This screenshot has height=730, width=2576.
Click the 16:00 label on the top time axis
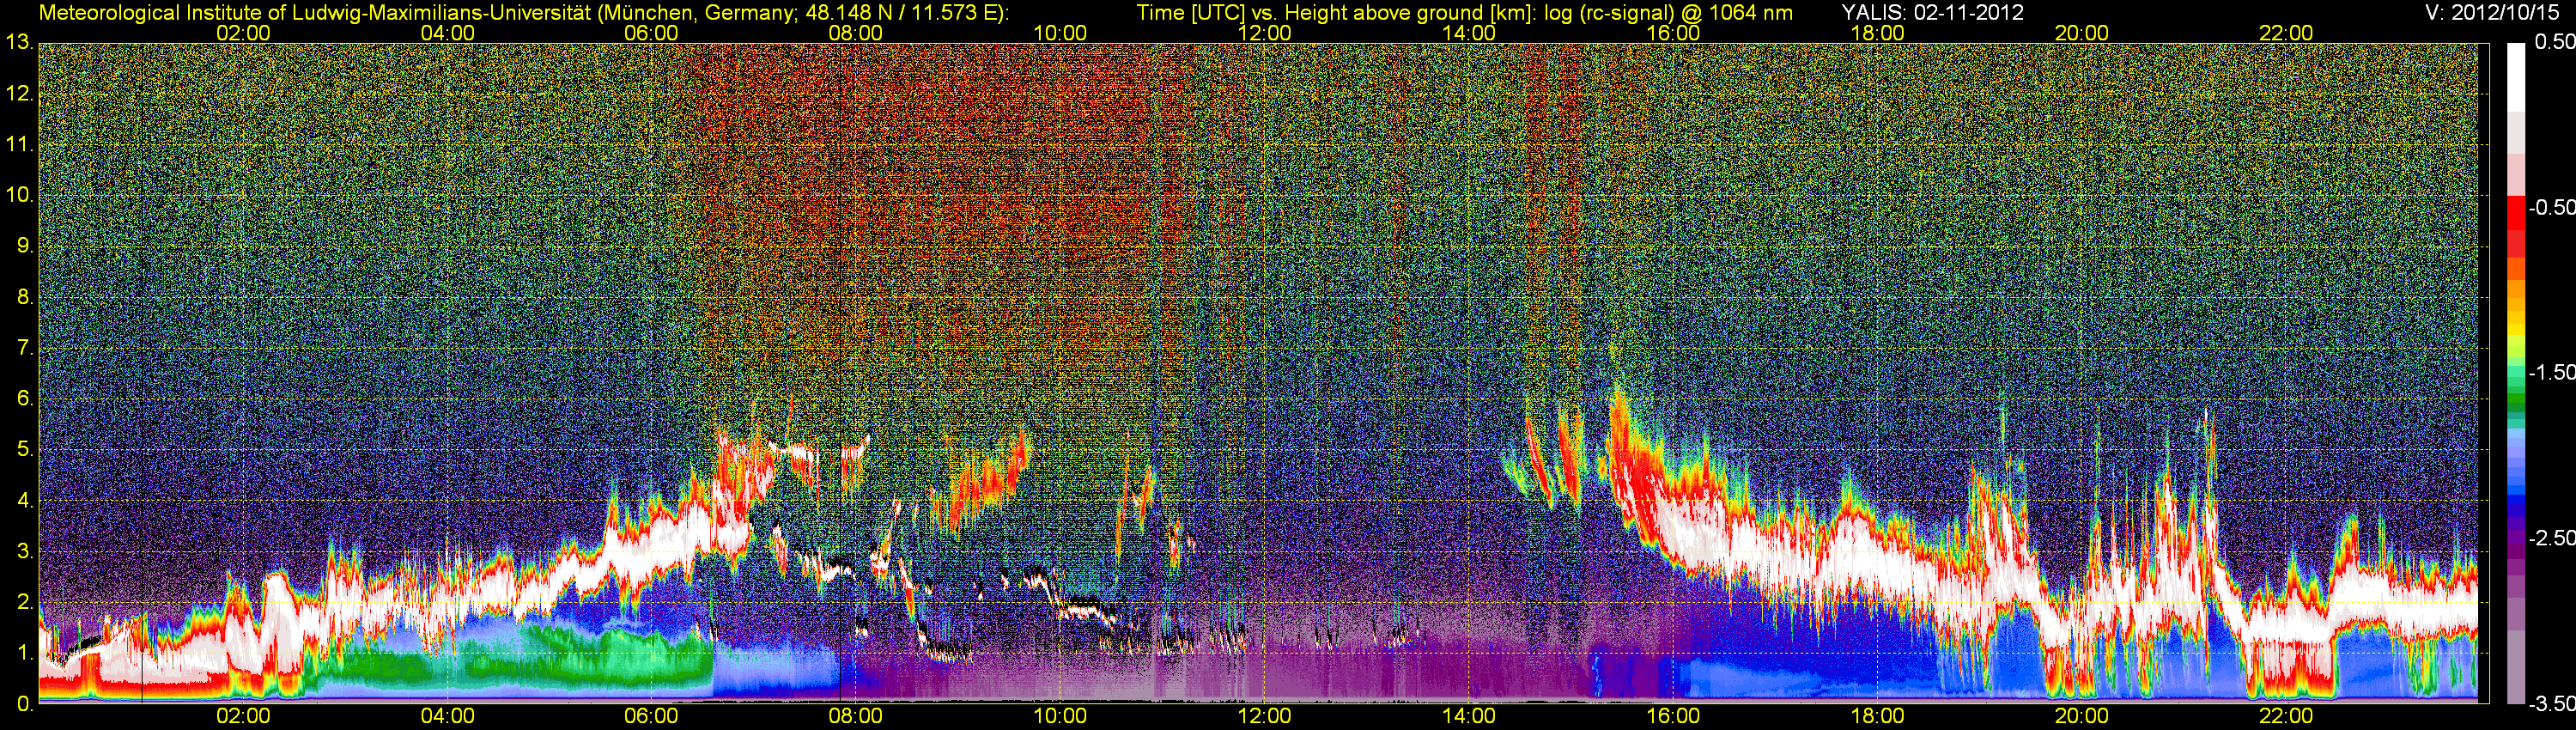click(x=1673, y=33)
